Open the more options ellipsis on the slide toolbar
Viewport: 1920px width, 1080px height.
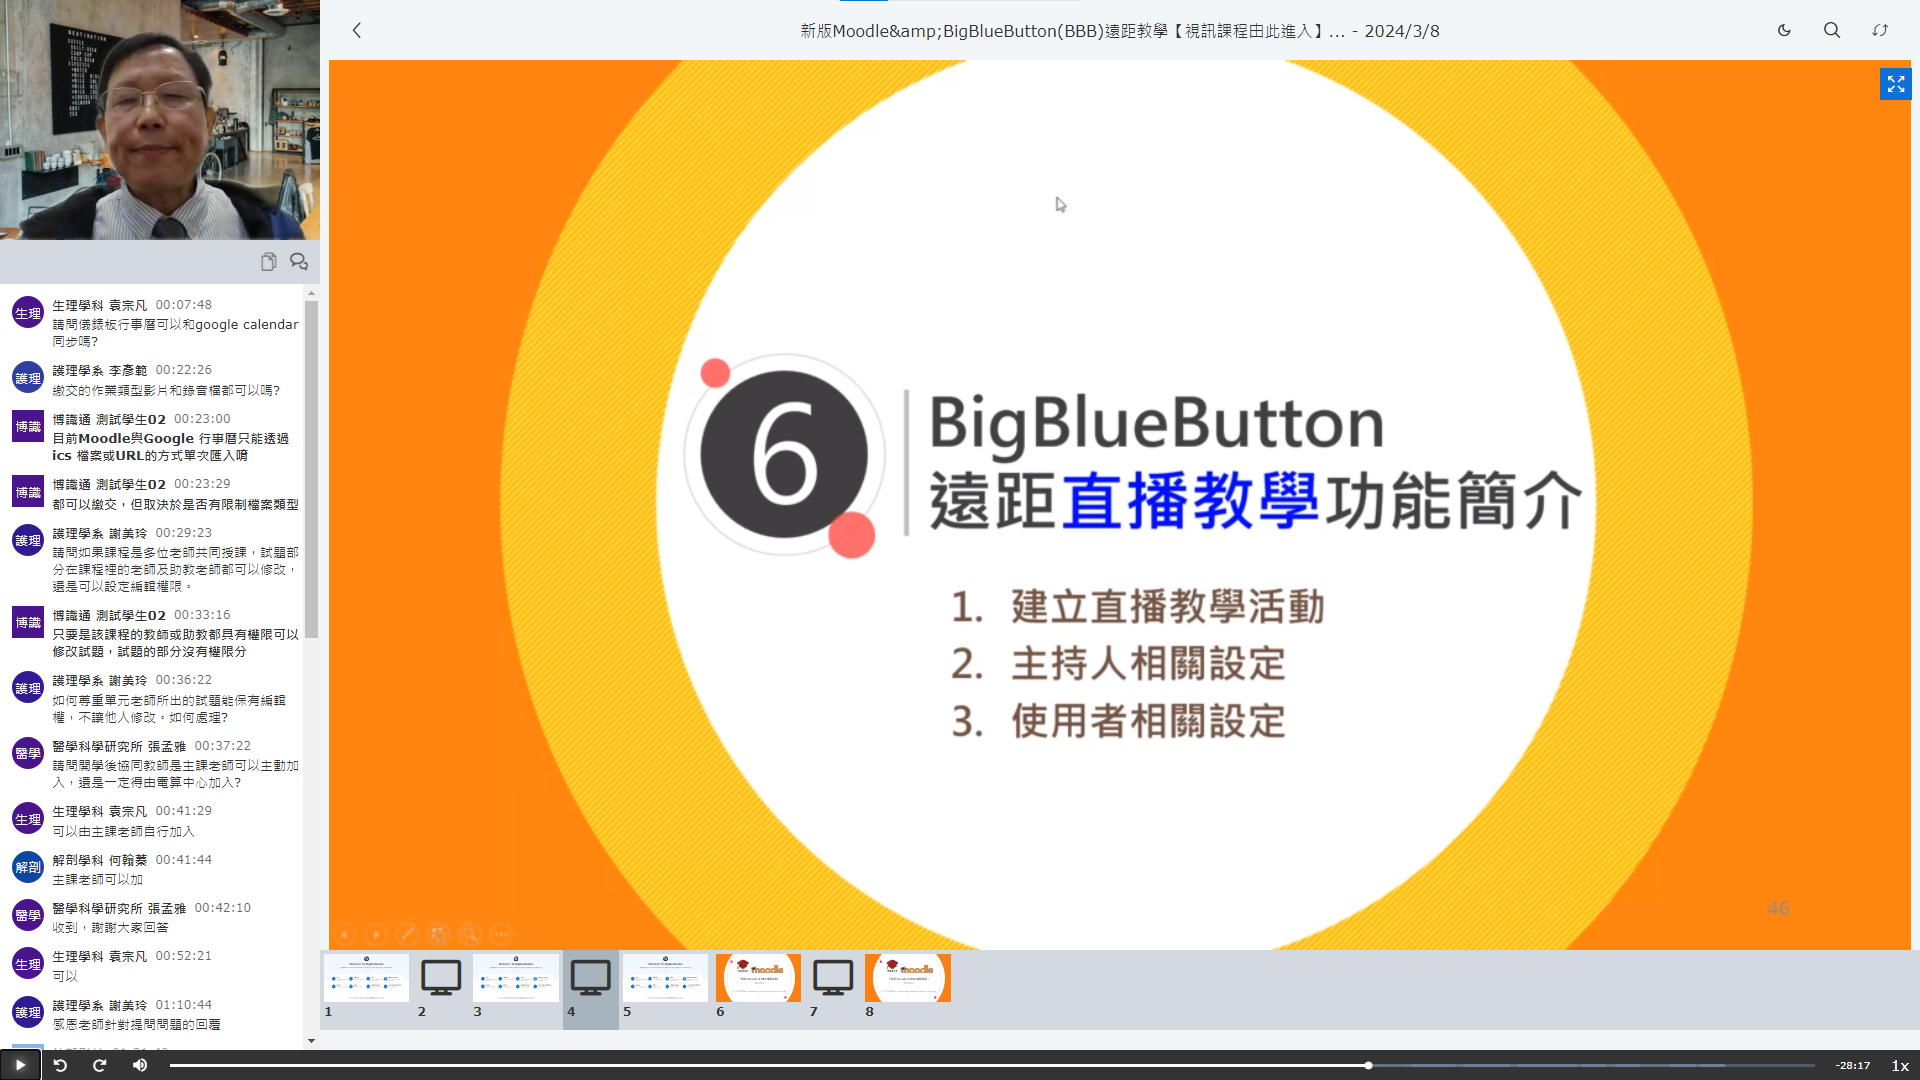500,934
